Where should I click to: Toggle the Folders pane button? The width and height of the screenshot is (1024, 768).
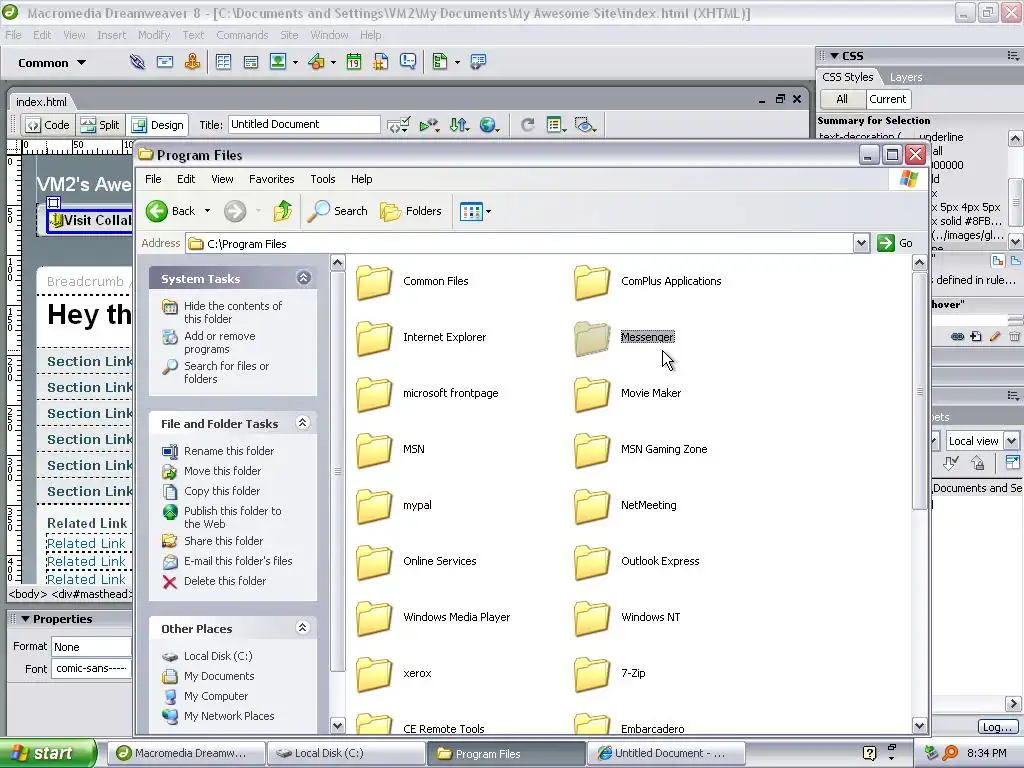(411, 211)
